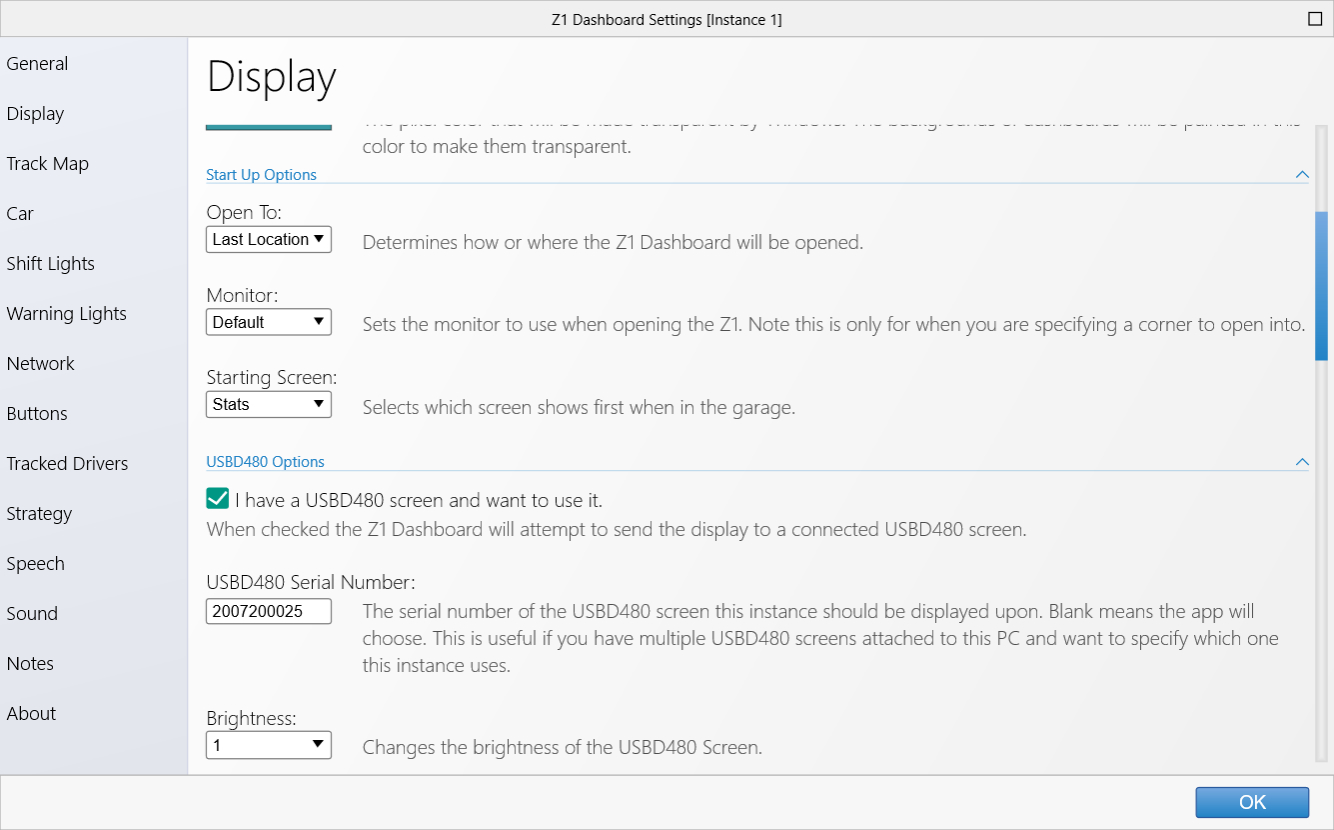Click the 'Monitor:' label
Viewport: 1334px width, 830px height.
pos(242,296)
